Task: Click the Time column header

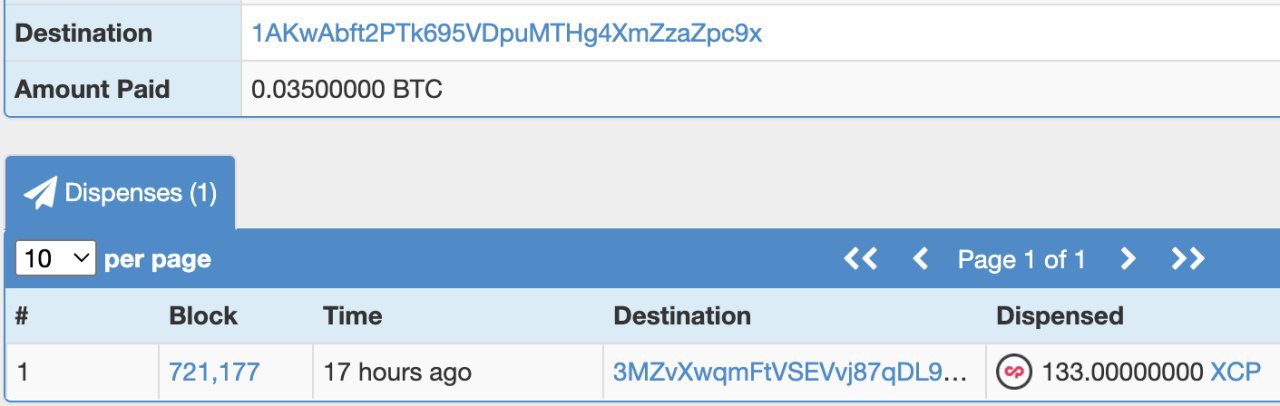Action: click(x=352, y=316)
